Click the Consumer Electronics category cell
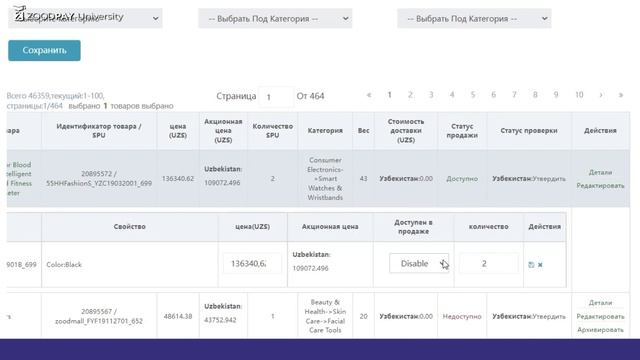The image size is (640, 360). click(325, 179)
